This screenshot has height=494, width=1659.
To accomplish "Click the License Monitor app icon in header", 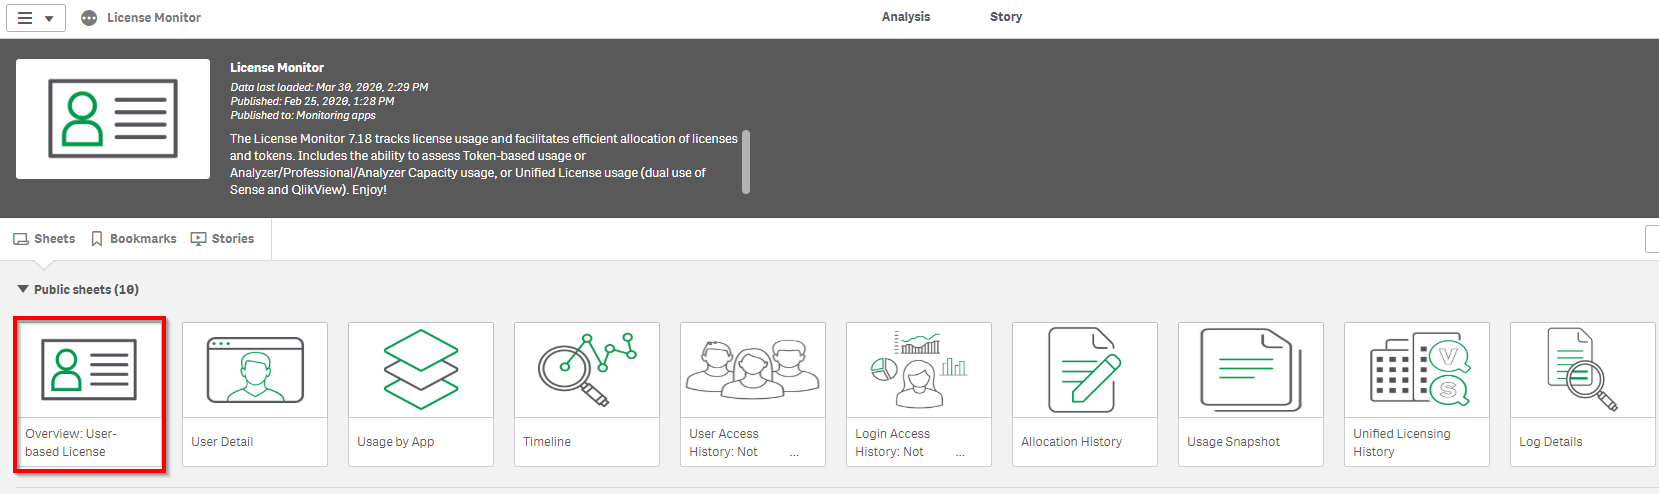I will click(89, 18).
